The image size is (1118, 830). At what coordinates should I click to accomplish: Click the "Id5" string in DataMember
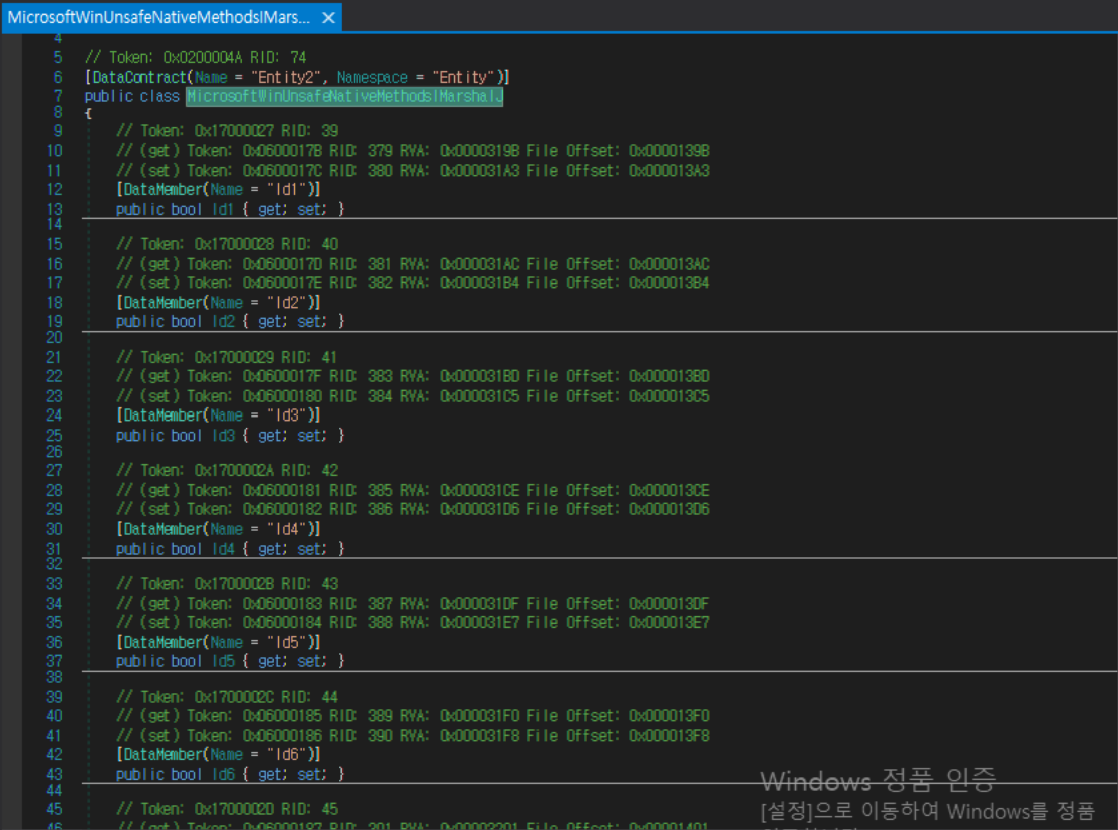(285, 642)
